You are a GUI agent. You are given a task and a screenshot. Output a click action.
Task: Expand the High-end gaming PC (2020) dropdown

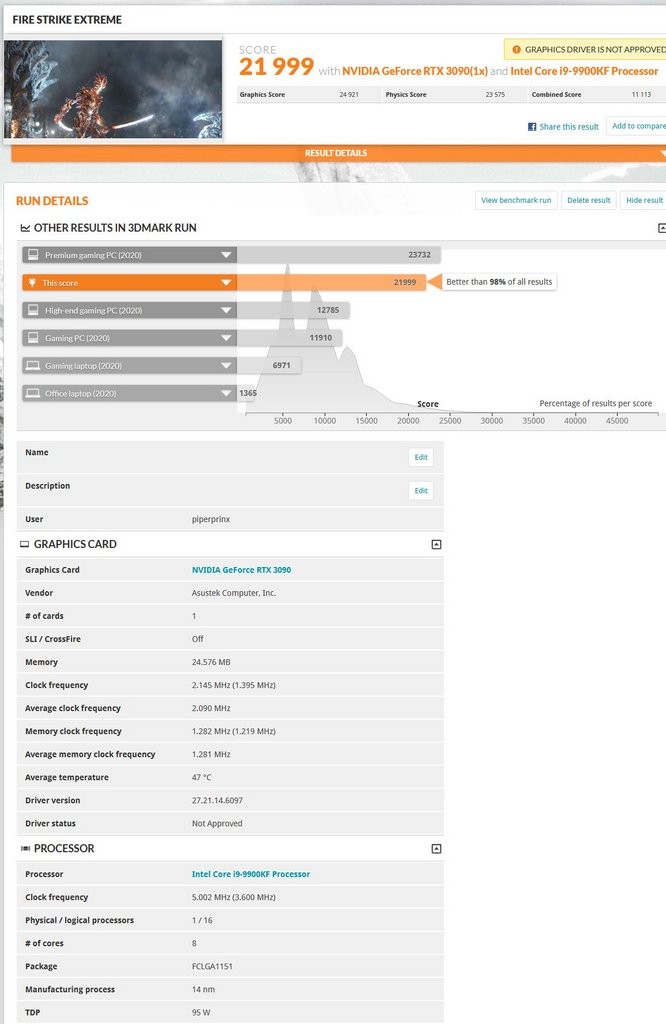pos(226,310)
